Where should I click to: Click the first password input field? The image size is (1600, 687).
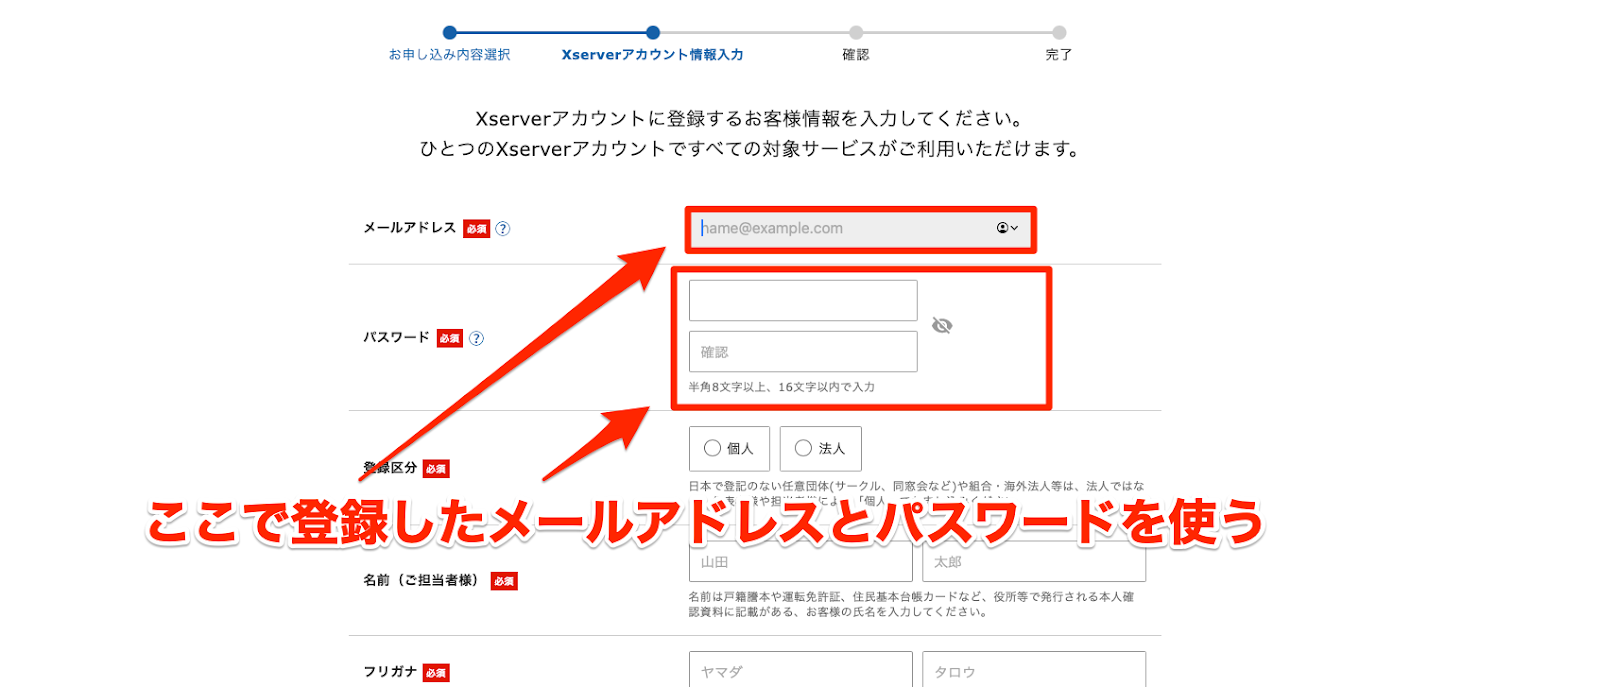tap(803, 300)
